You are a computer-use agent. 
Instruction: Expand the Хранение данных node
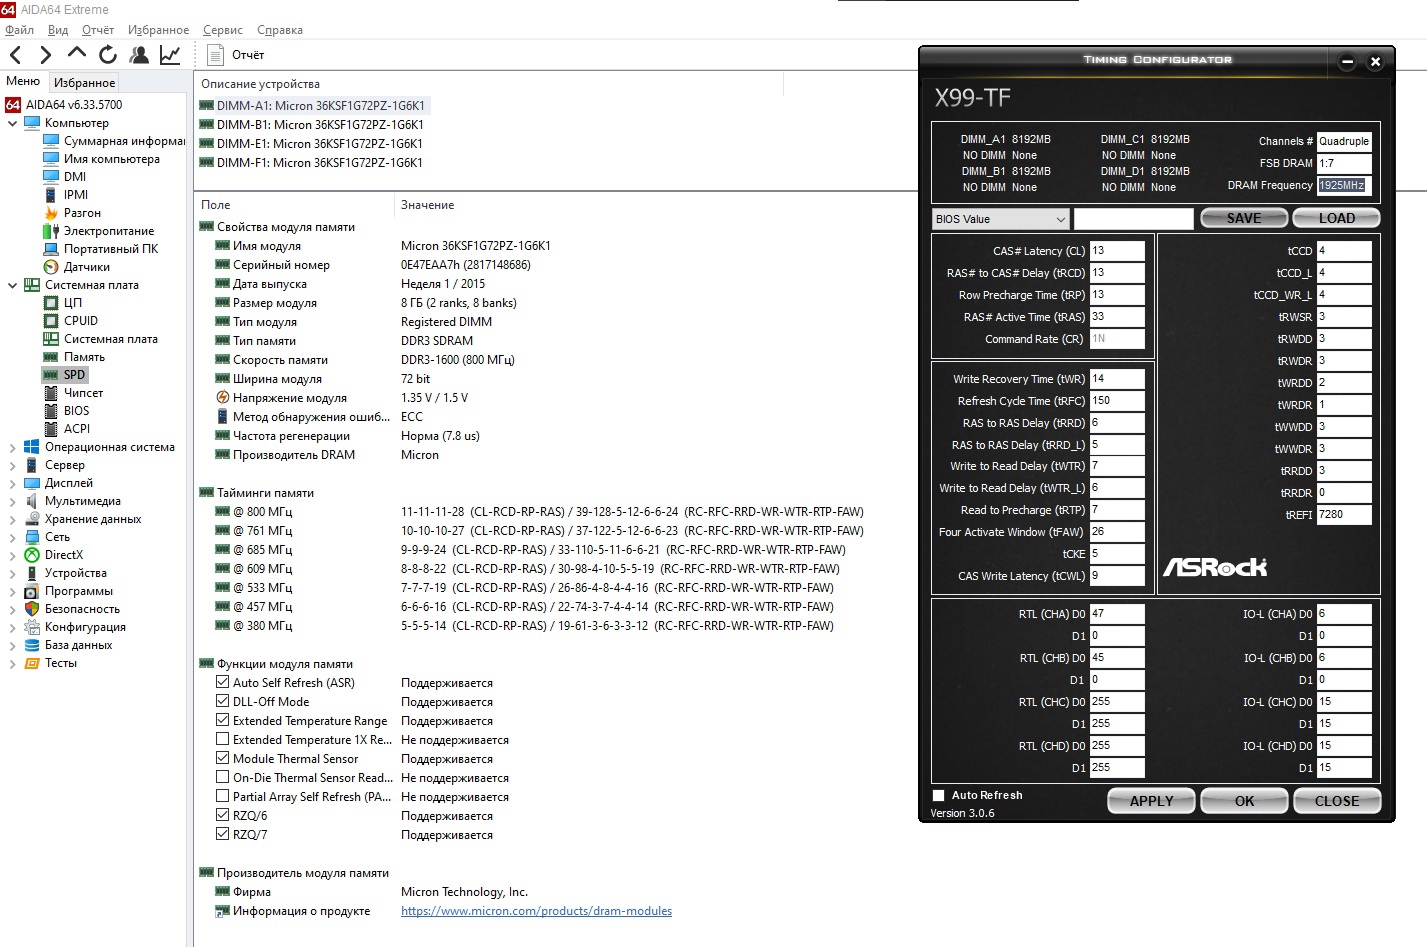(x=12, y=519)
